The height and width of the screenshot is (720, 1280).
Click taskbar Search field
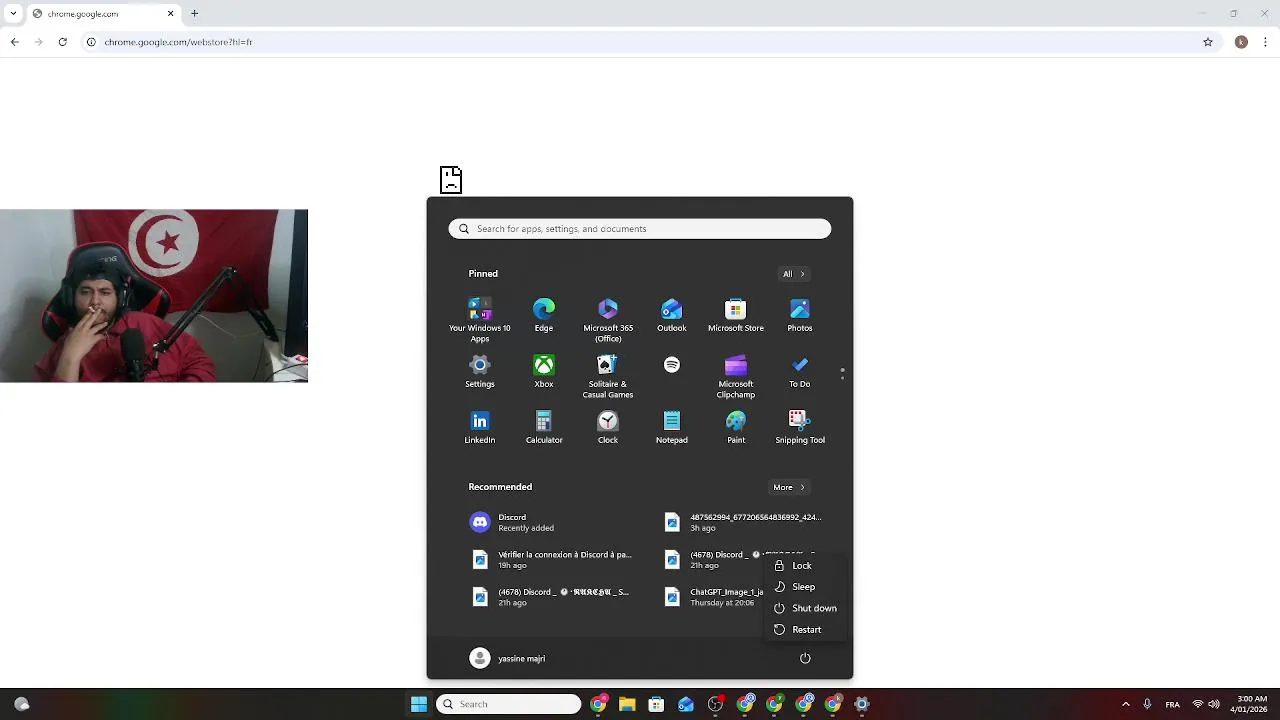509,704
